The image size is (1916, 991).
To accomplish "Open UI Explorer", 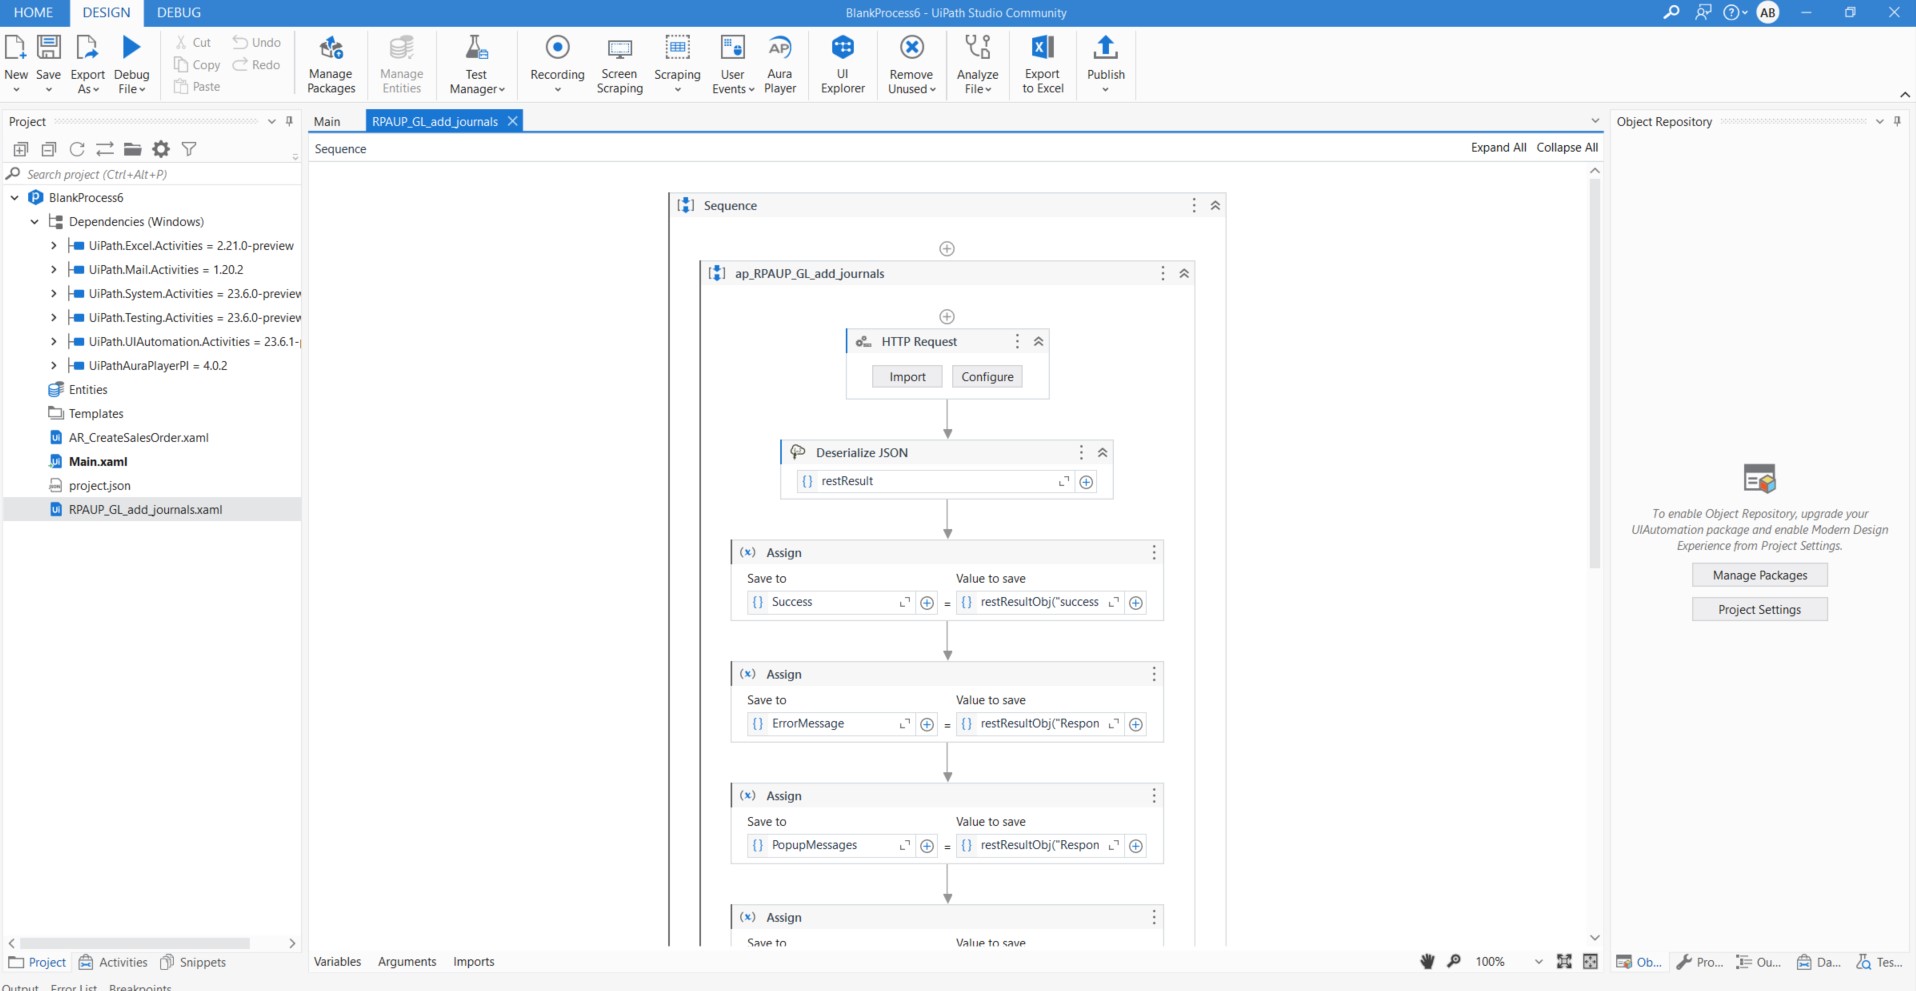I will click(843, 65).
